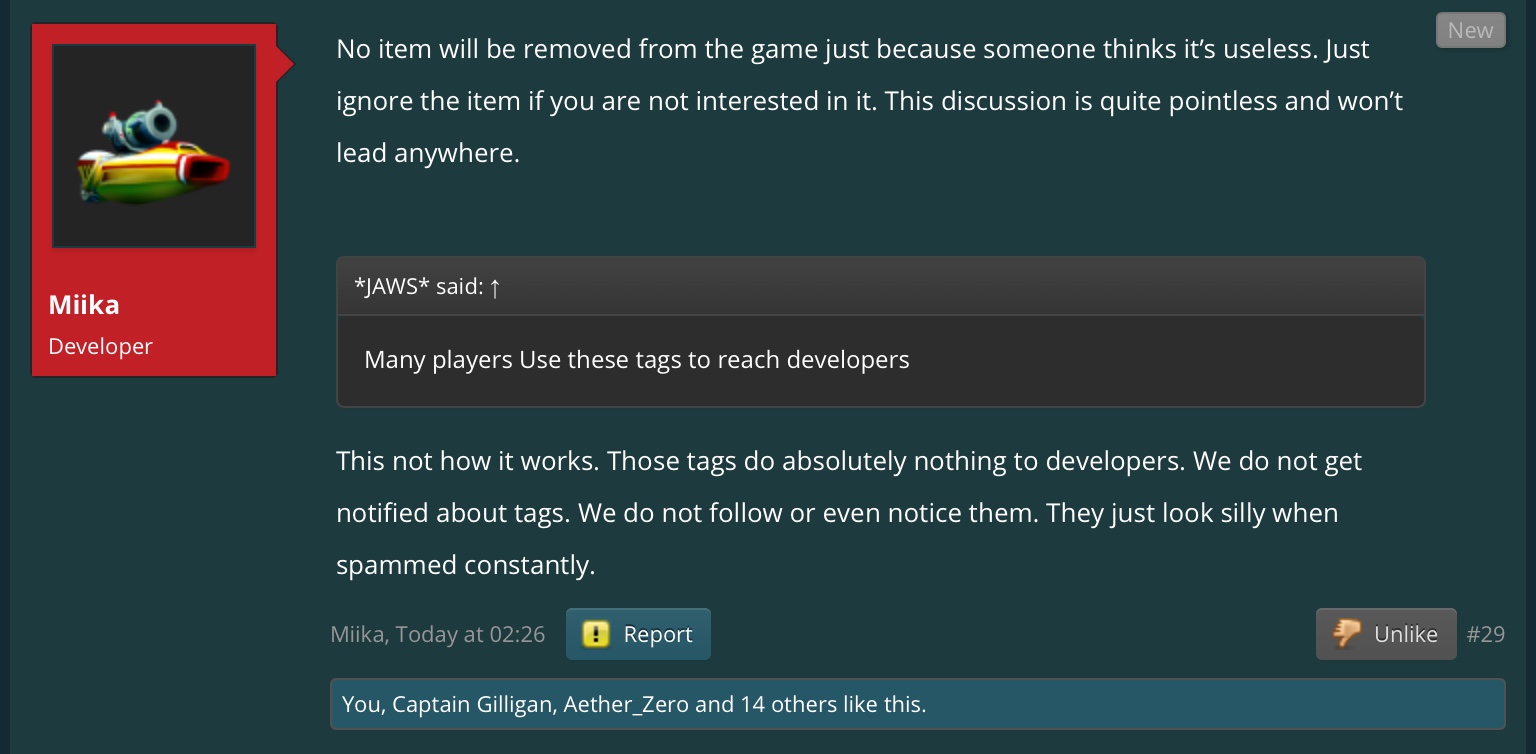Click the Developer title under Miika

click(x=101, y=346)
